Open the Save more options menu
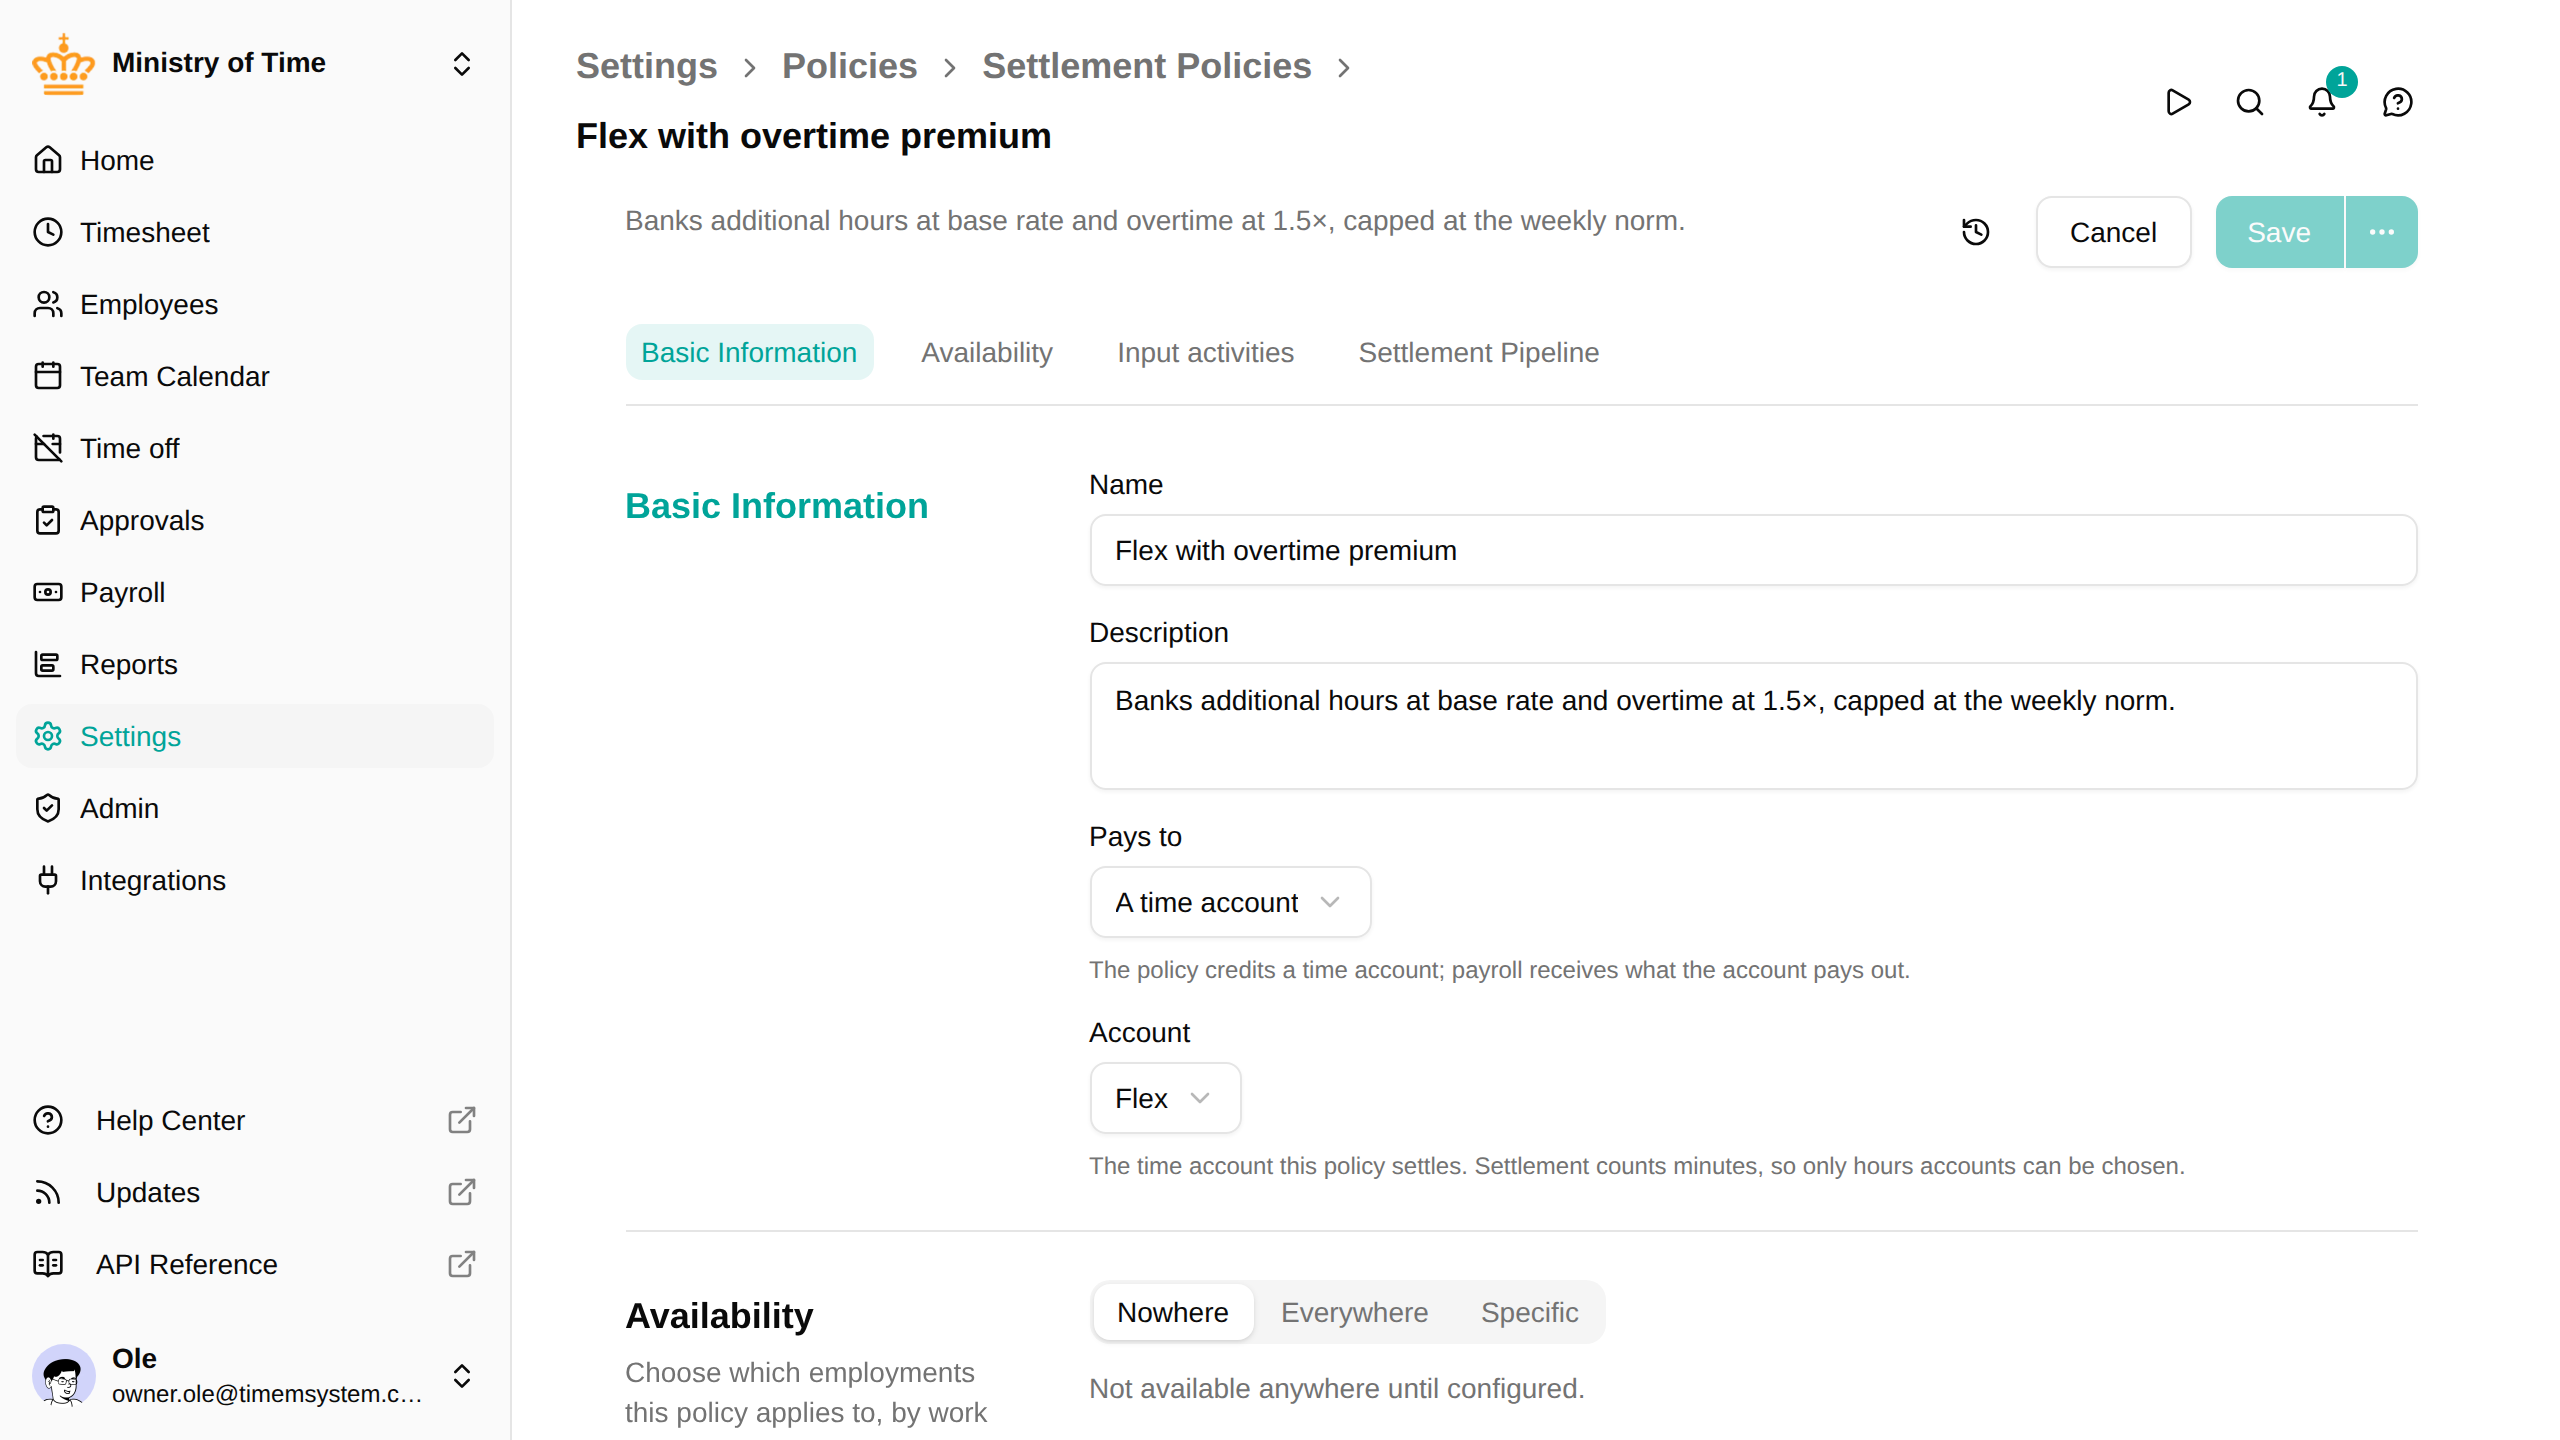2560x1440 pixels. point(2382,232)
